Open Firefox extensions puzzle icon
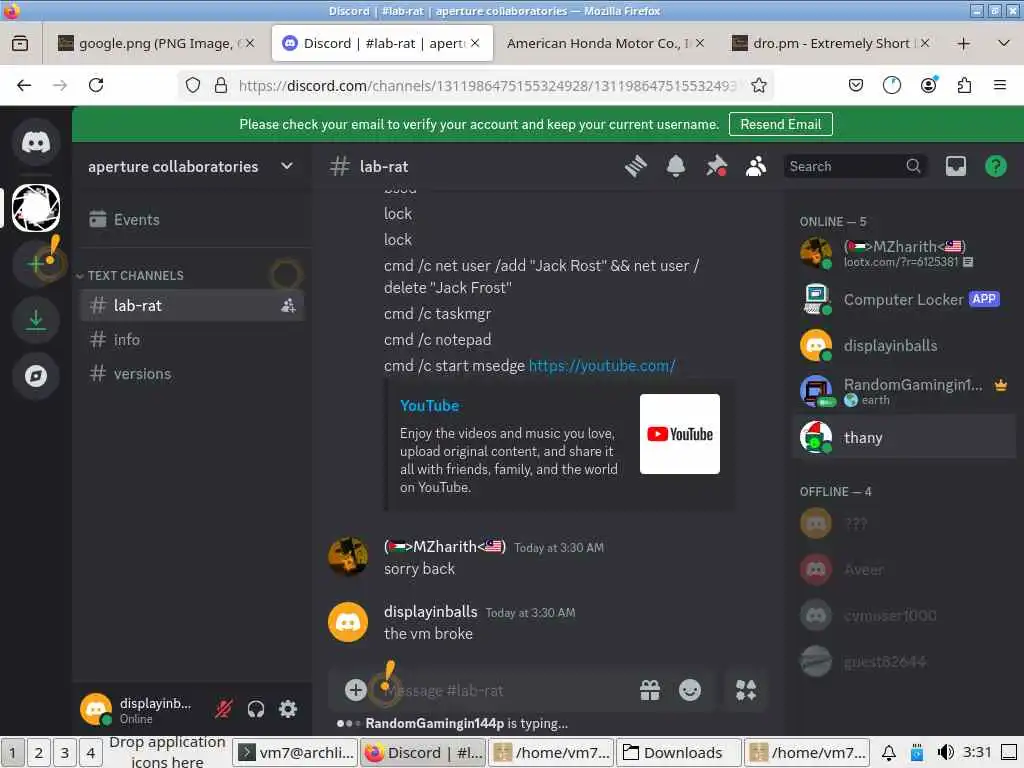Viewport: 1024px width, 768px height. (964, 85)
